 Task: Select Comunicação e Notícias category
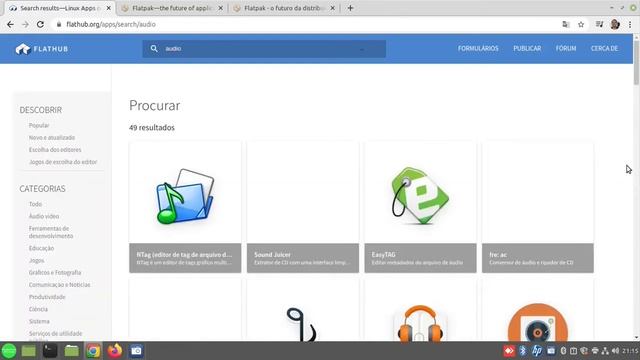click(x=60, y=285)
